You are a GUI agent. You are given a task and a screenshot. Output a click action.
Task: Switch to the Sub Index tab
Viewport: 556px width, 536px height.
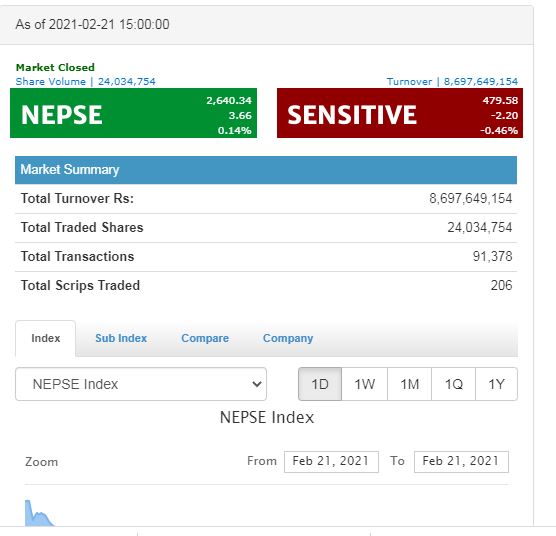[121, 338]
